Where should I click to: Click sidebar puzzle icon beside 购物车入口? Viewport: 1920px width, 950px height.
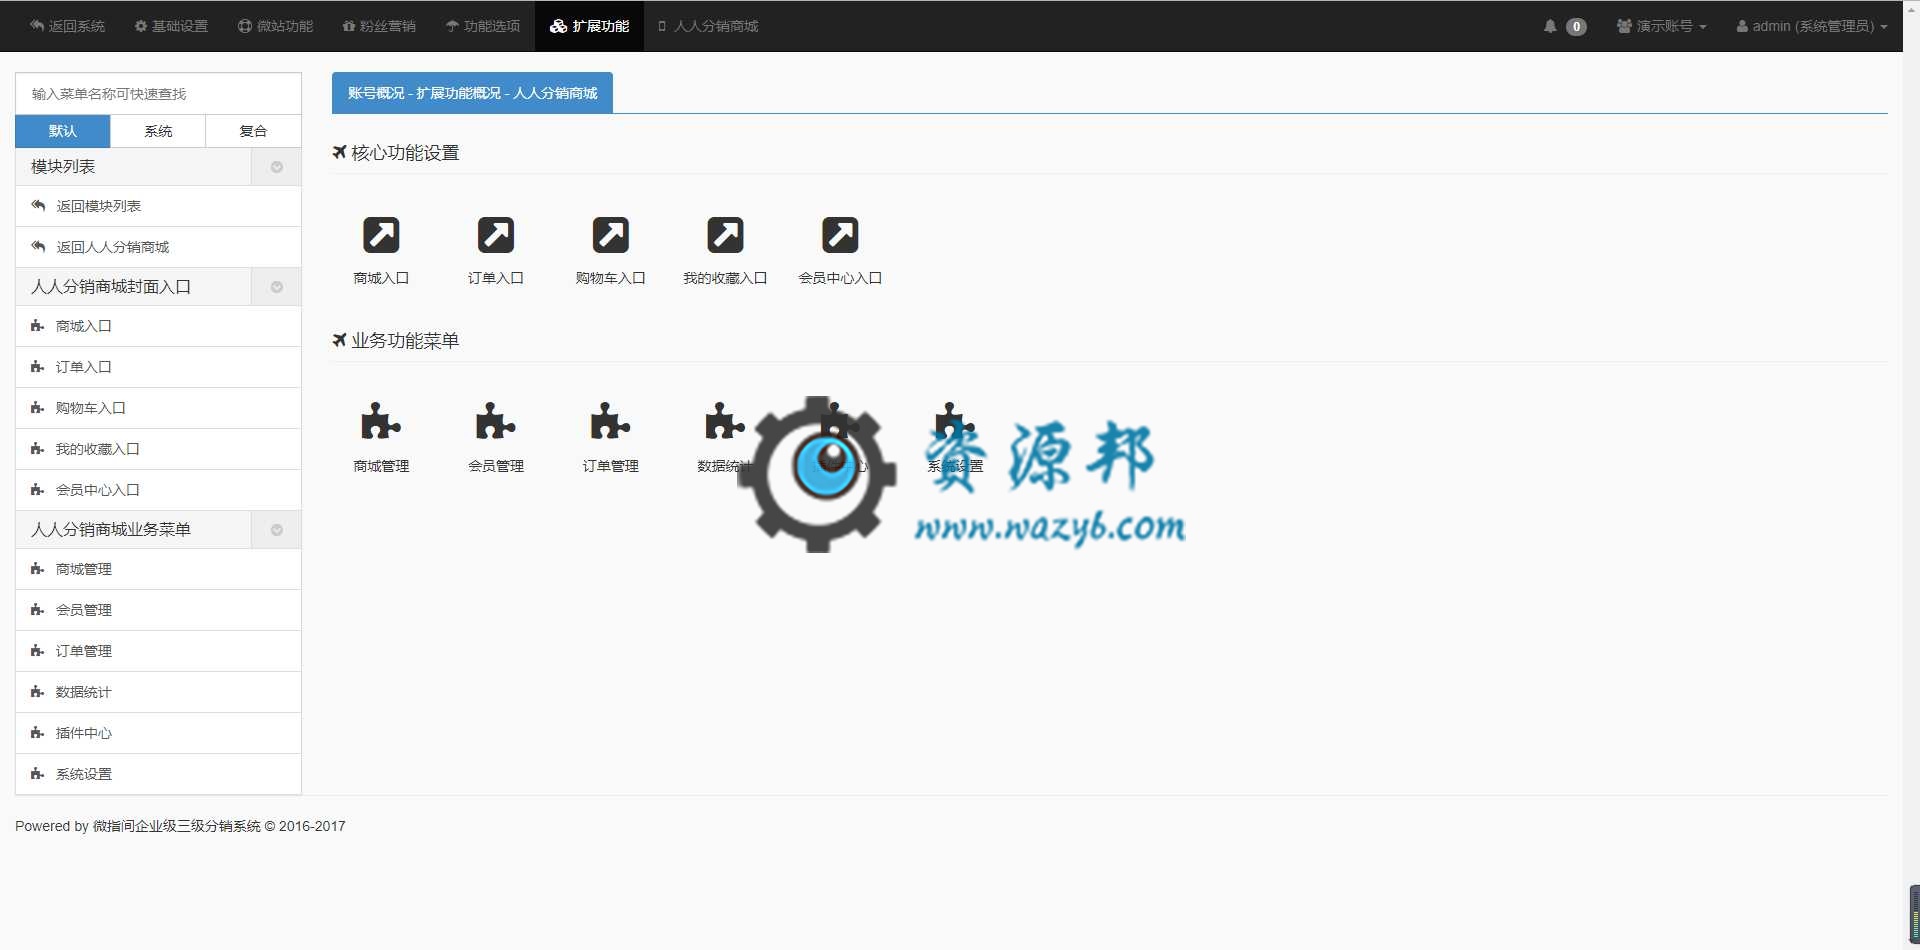38,408
